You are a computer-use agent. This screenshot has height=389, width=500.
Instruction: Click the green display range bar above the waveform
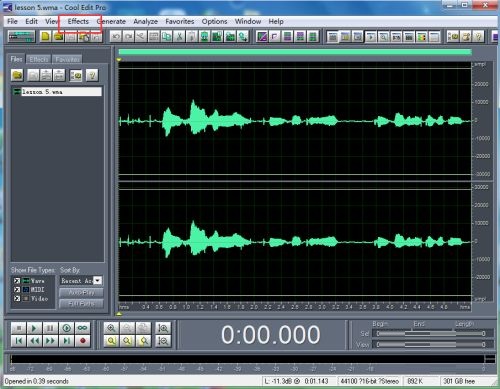pyautogui.click(x=295, y=52)
